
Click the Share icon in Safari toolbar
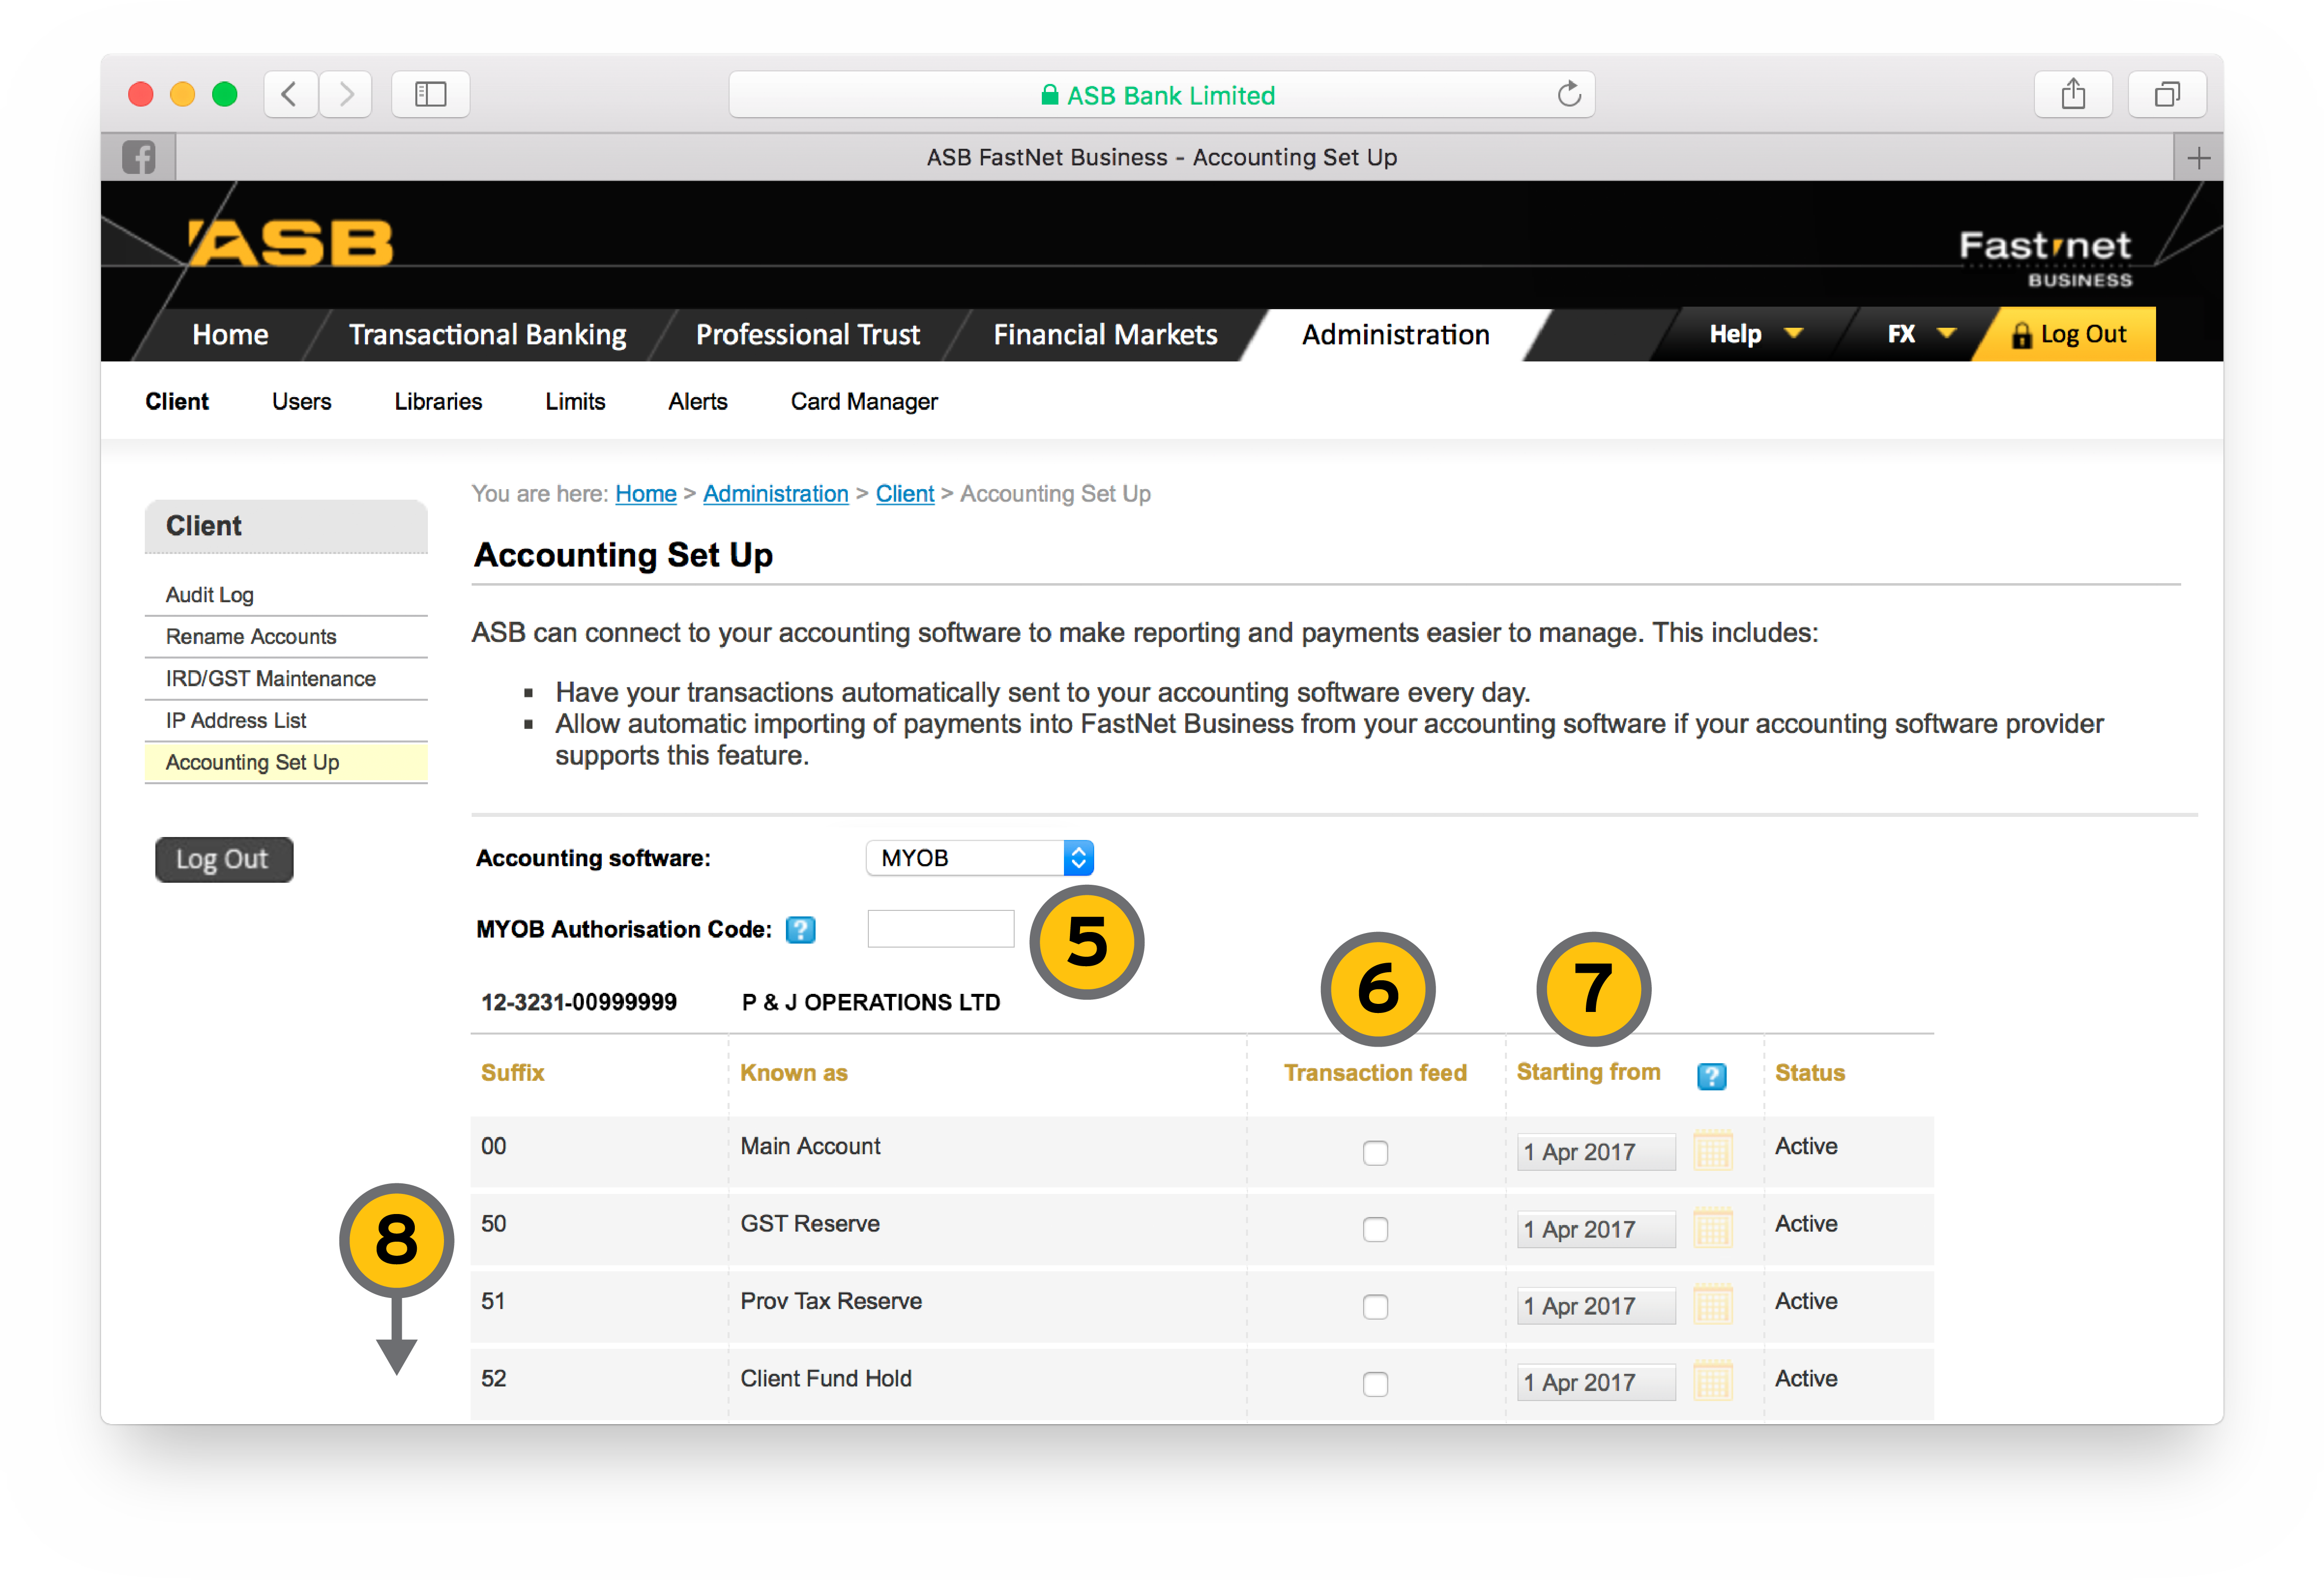pyautogui.click(x=2072, y=94)
